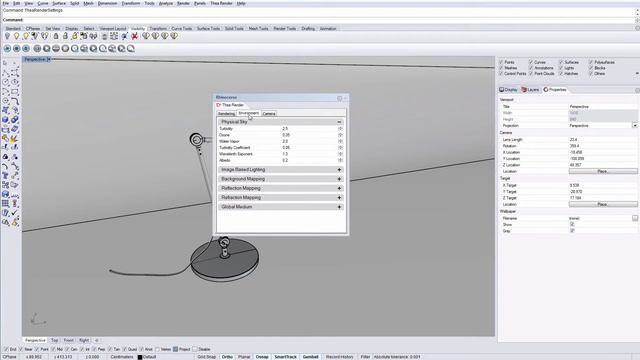This screenshot has height=360, width=640.
Task: Click the target Location Place button
Action: pos(603,204)
